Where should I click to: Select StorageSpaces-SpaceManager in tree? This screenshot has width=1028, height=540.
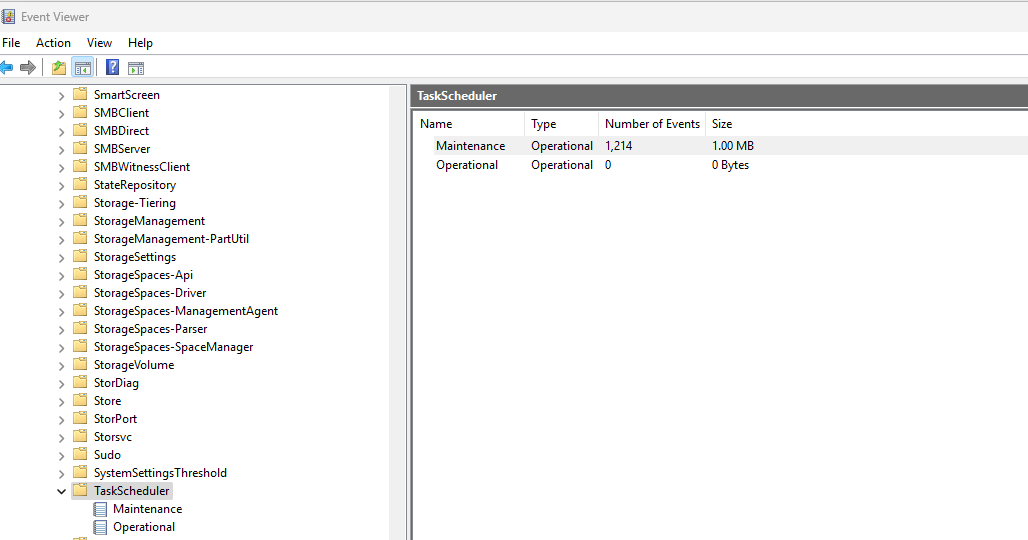pyautogui.click(x=173, y=347)
